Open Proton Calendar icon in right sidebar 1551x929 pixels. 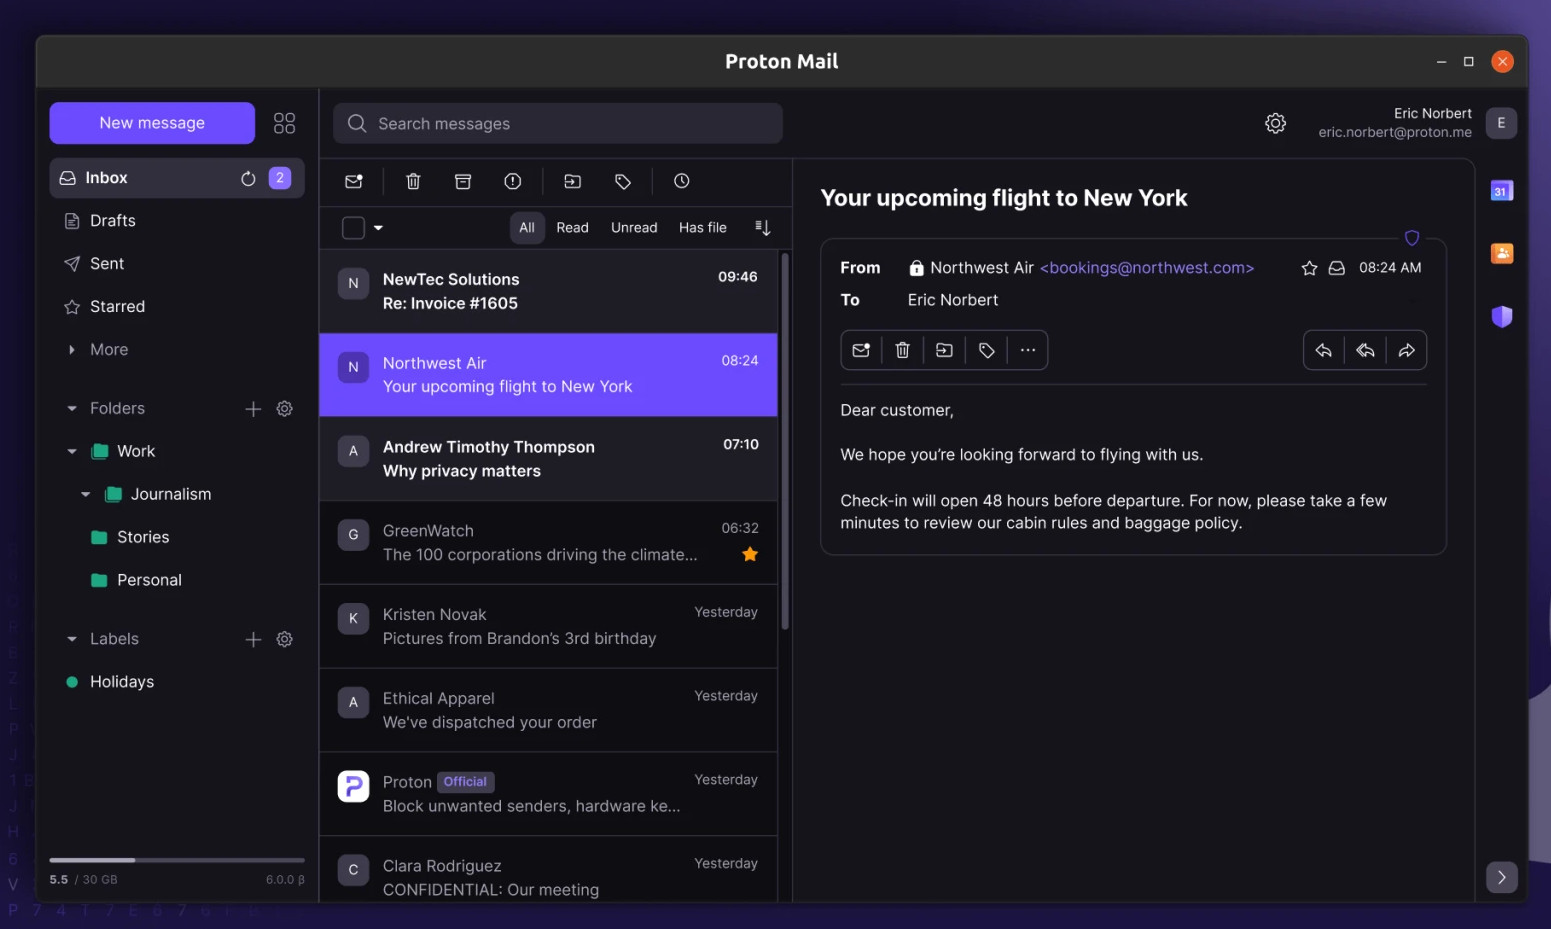click(x=1501, y=191)
